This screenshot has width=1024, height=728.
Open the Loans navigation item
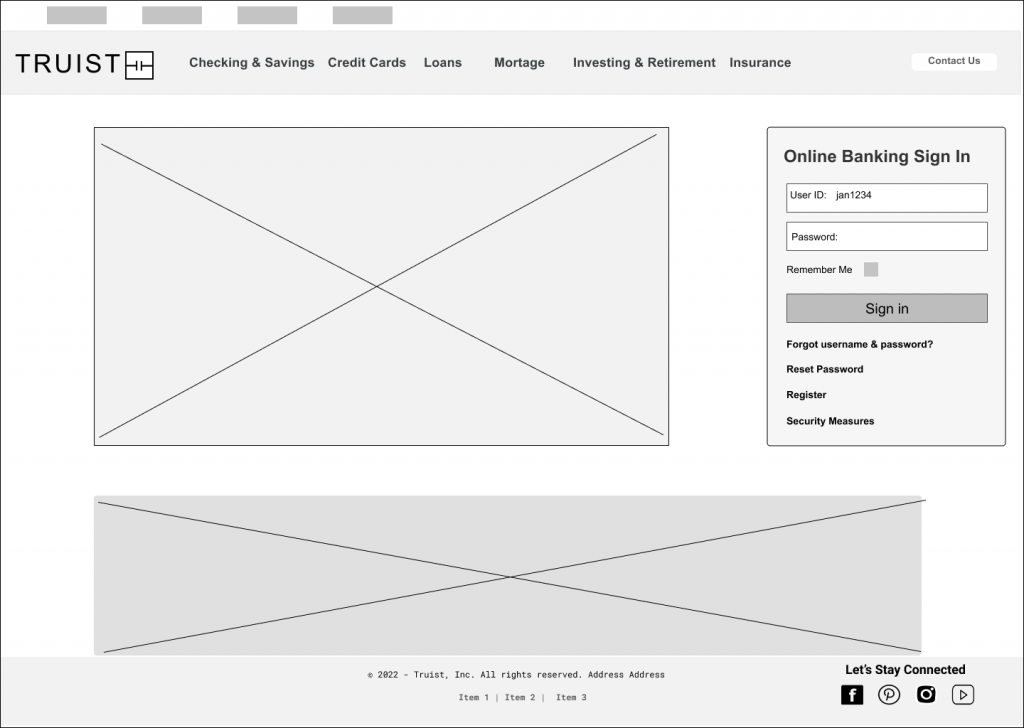(x=442, y=62)
